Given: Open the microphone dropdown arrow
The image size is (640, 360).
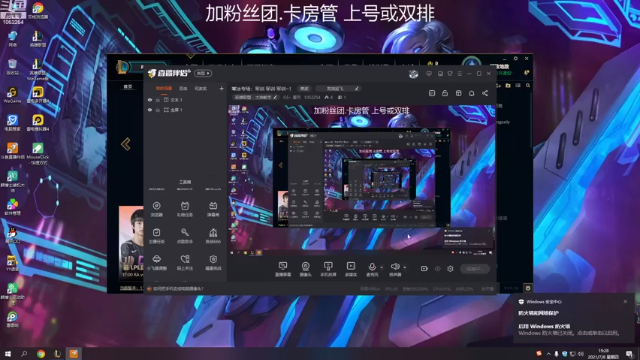Looking at the screenshot, I should (x=382, y=268).
